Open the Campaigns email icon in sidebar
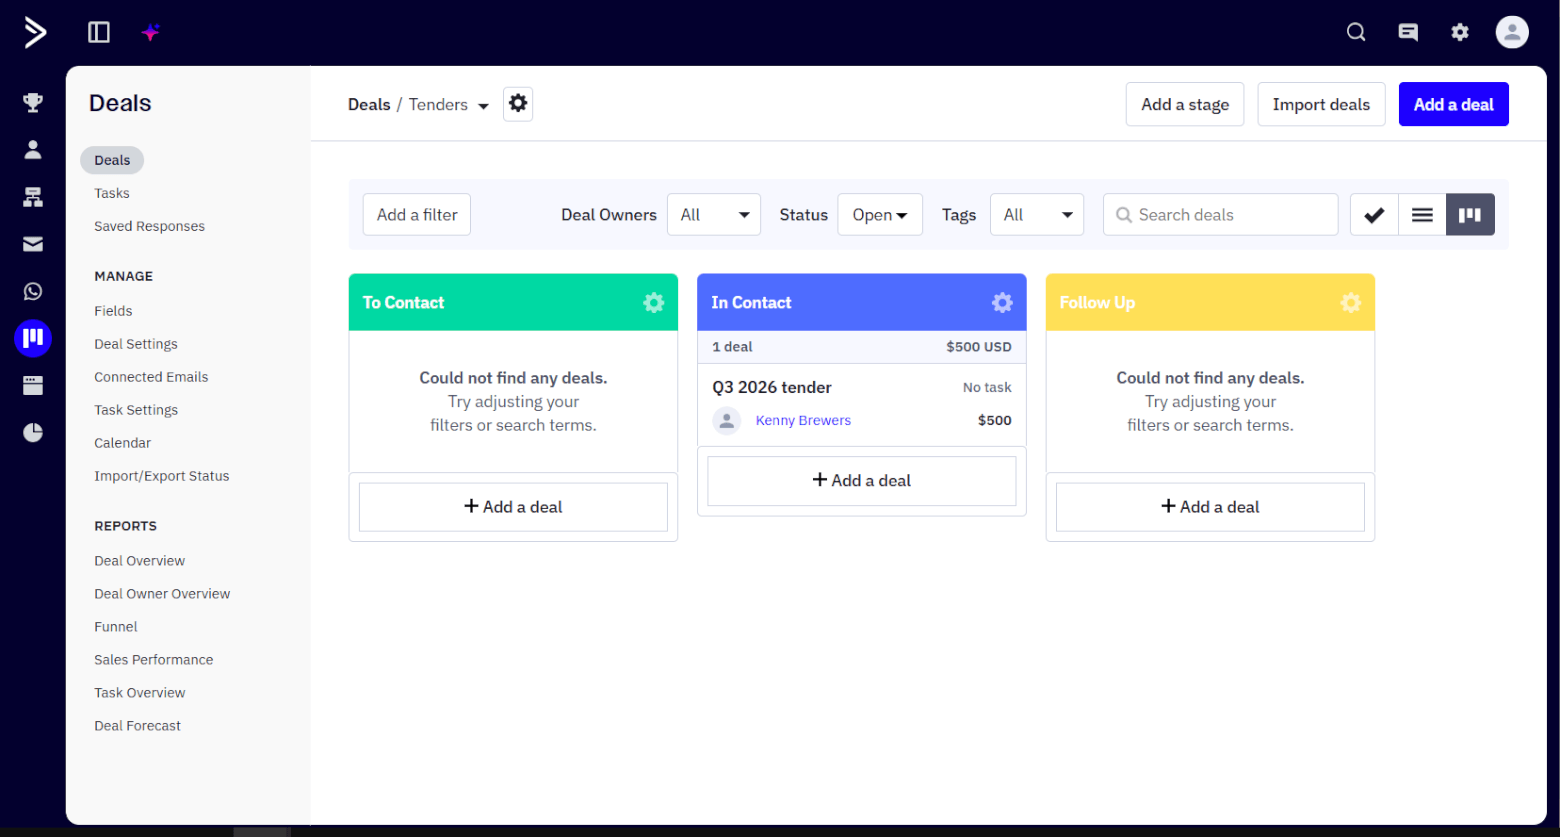This screenshot has width=1560, height=837. coord(33,244)
